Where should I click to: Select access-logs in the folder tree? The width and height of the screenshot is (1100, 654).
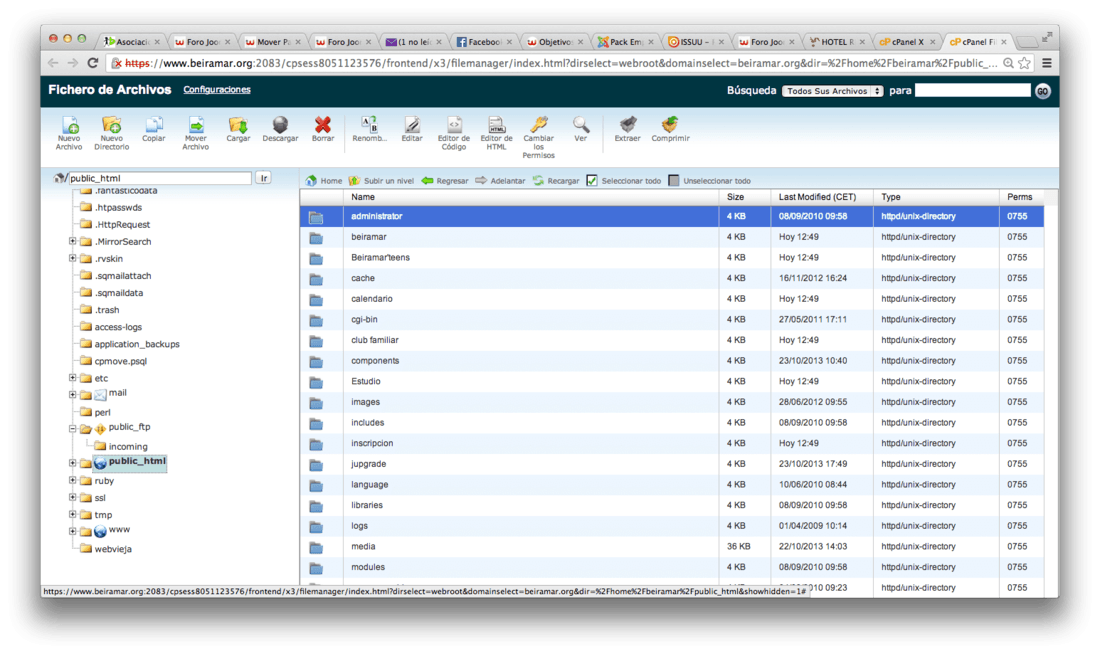pyautogui.click(x=118, y=327)
